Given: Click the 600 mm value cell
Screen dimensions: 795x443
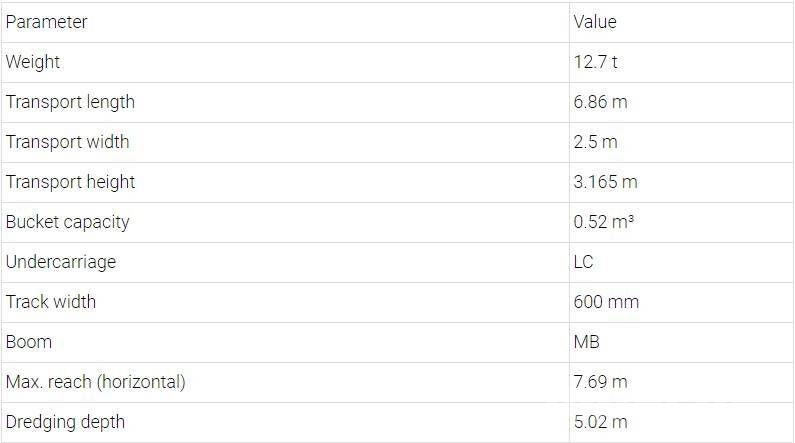Looking at the screenshot, I should tap(606, 302).
